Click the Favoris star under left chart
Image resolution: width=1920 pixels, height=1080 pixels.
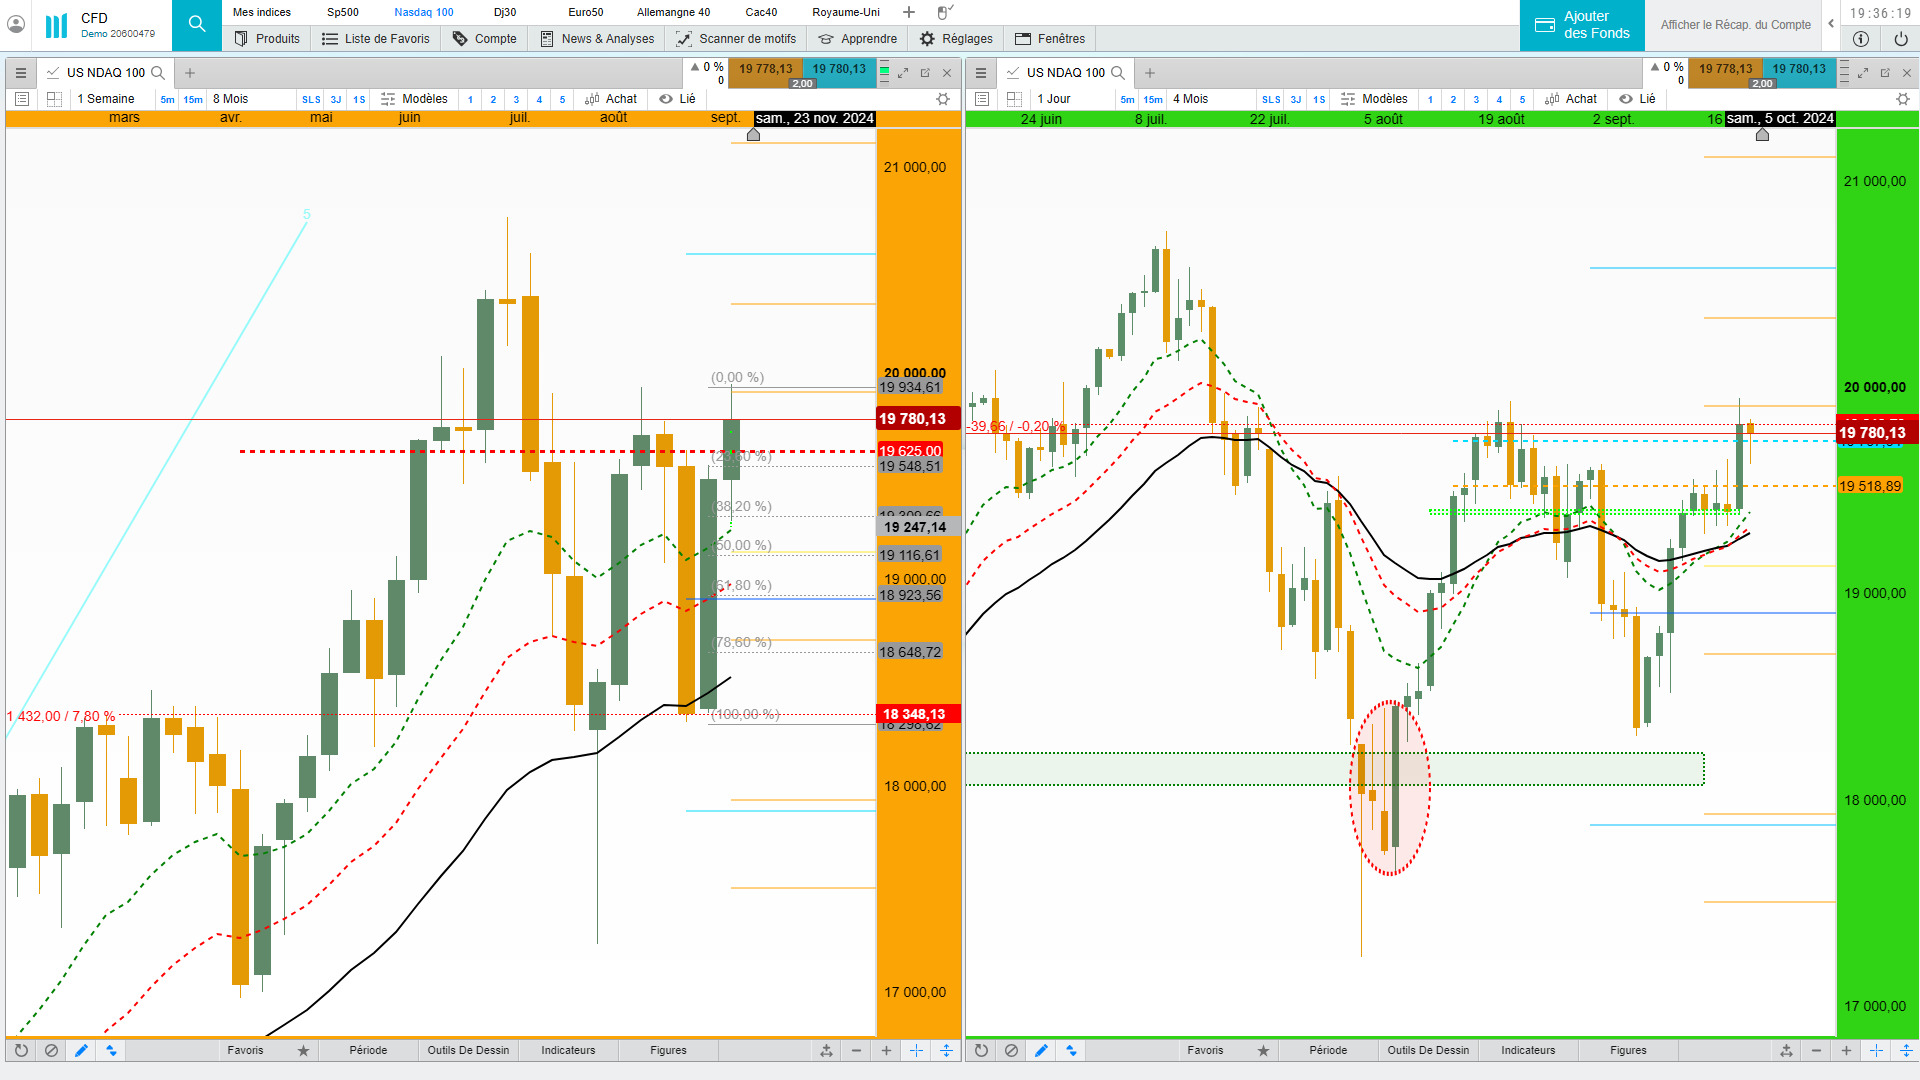tap(303, 1051)
